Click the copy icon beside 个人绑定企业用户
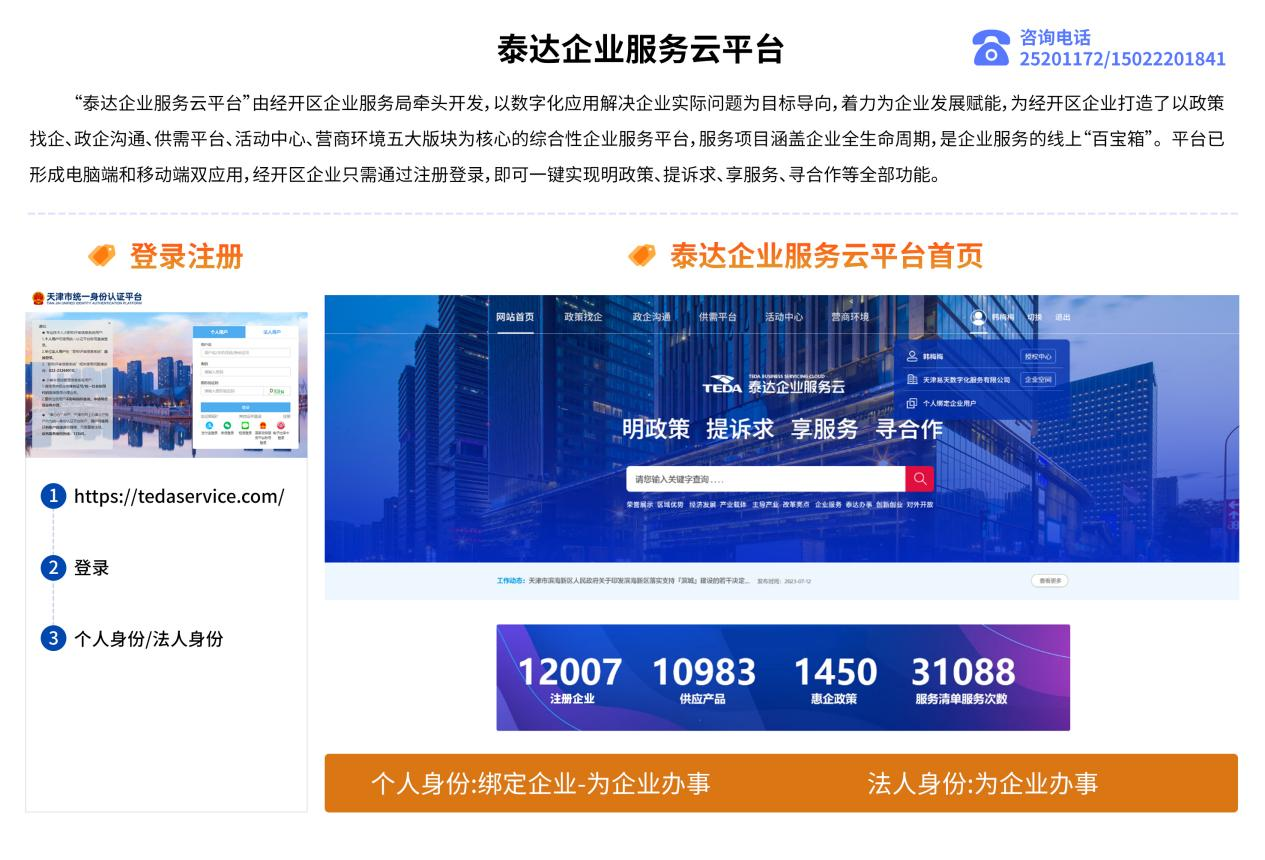 pos(912,403)
